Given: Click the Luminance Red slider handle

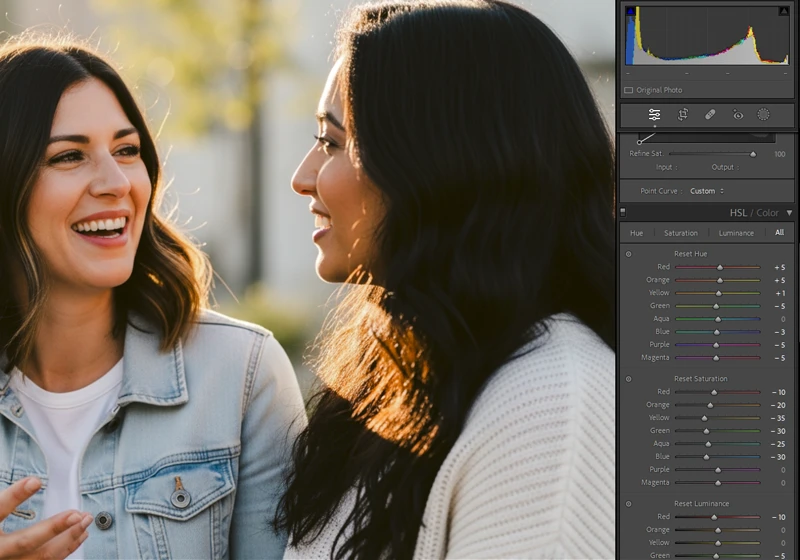Looking at the screenshot, I should [x=714, y=517].
